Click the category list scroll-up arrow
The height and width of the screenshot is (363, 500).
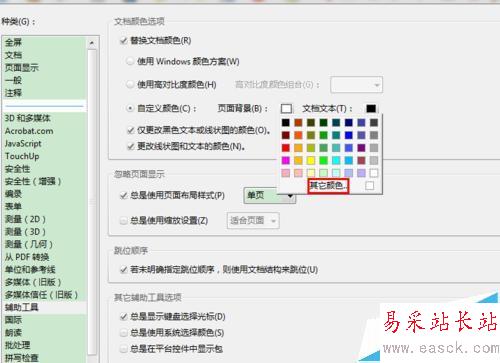[92, 43]
